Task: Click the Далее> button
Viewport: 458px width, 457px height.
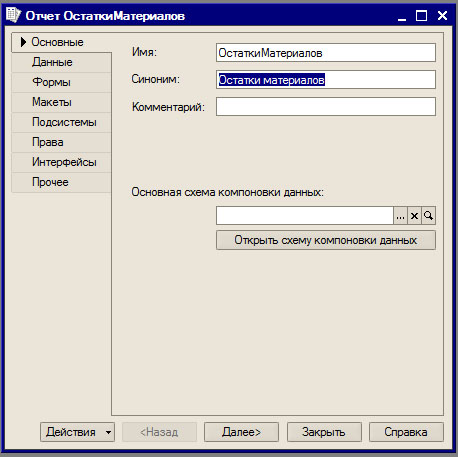Action: pyautogui.click(x=241, y=432)
